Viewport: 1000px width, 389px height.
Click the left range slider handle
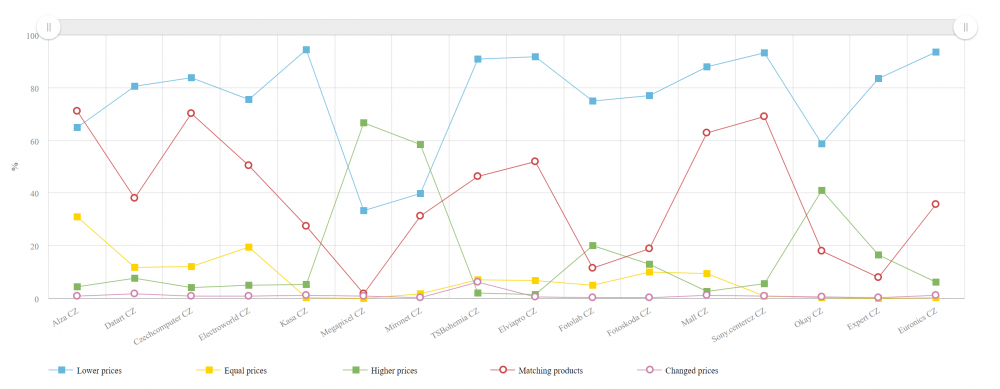(49, 27)
